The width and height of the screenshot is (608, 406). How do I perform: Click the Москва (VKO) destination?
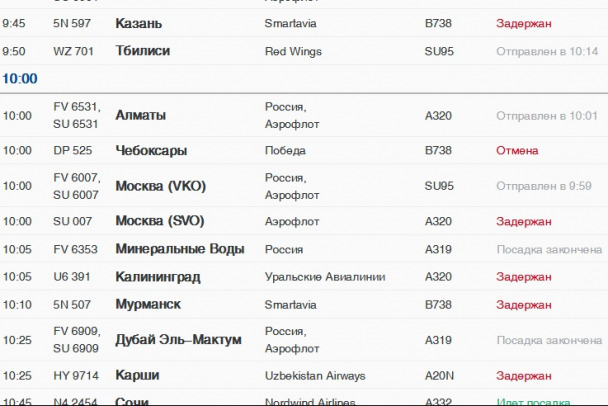[159, 186]
